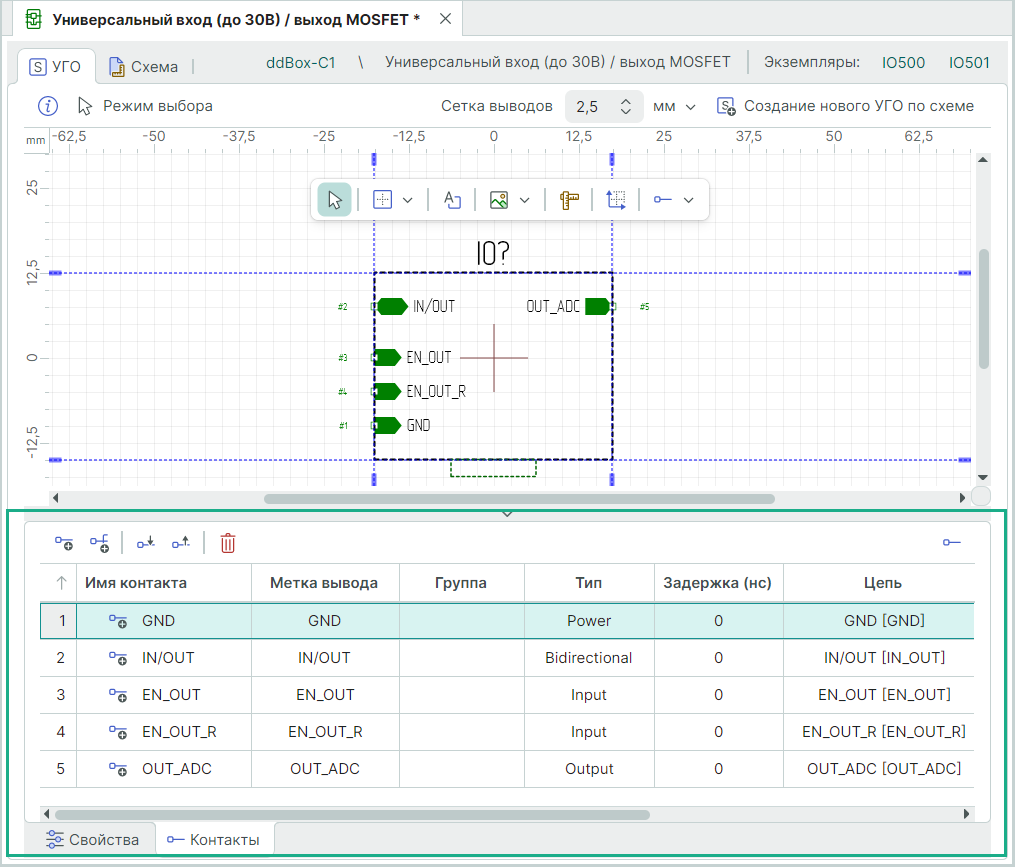This screenshot has height=867, width=1015.
Task: Click Создание нового УГО по схеме
Action: (846, 106)
